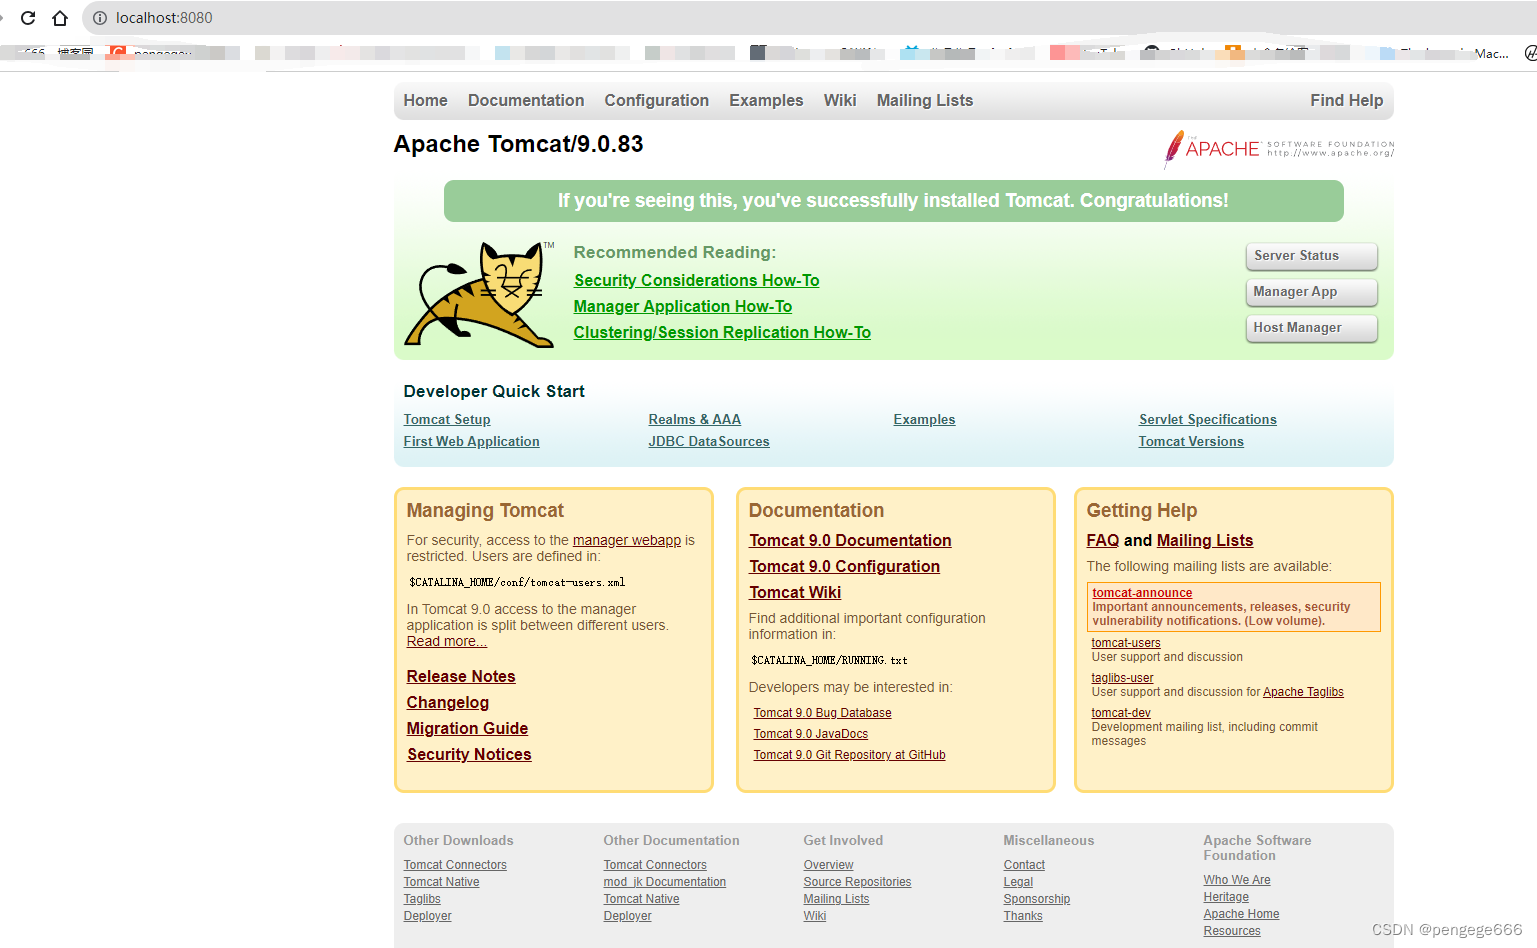Click the Manager App button
The height and width of the screenshot is (948, 1537).
tap(1312, 292)
